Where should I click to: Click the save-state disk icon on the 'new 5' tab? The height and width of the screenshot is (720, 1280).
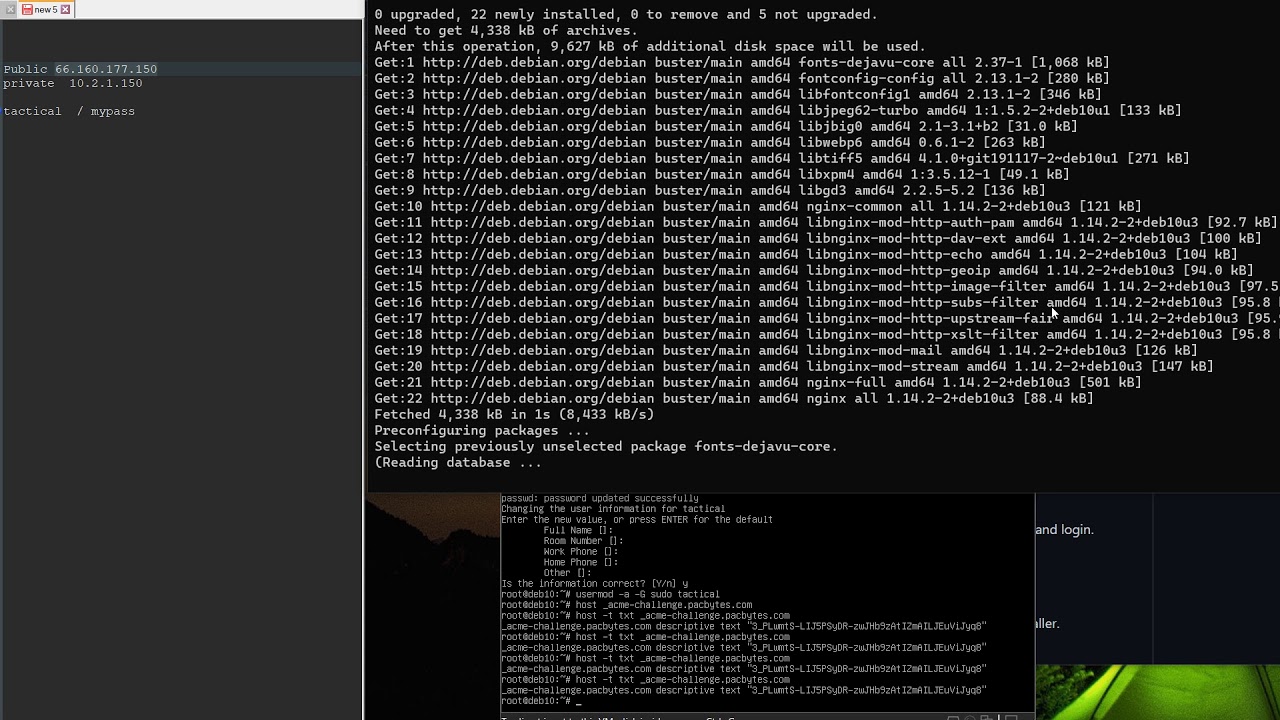[x=27, y=9]
